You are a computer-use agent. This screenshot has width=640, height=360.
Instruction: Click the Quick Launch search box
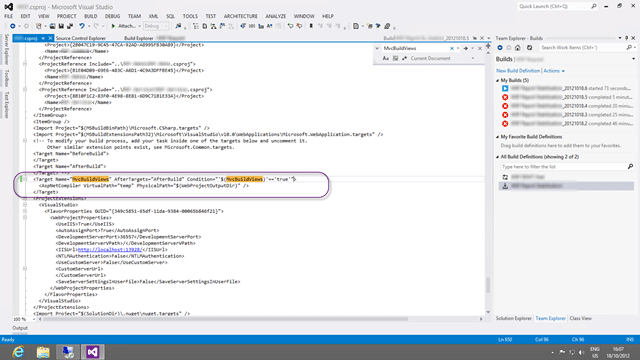[x=558, y=6]
